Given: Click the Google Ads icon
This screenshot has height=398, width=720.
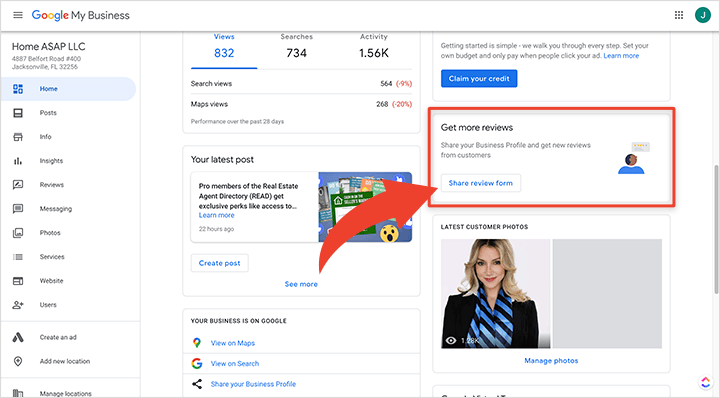Looking at the screenshot, I should tap(18, 337).
